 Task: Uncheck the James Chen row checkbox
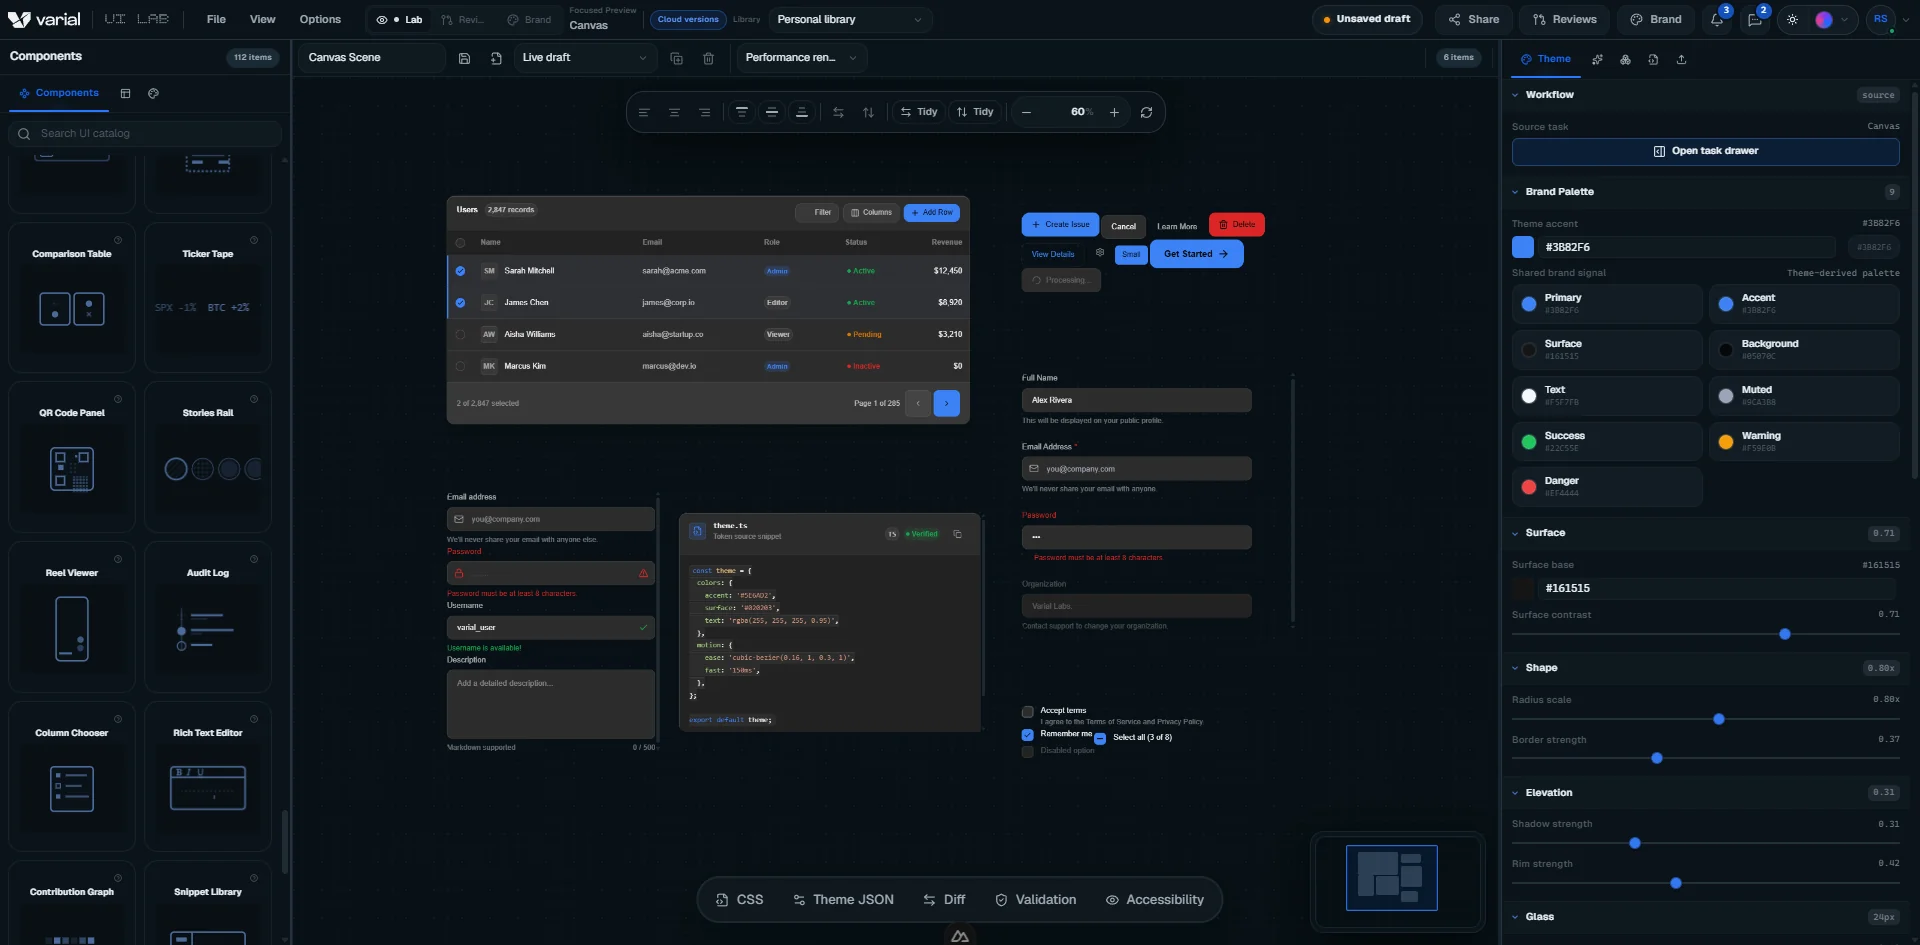(x=460, y=303)
